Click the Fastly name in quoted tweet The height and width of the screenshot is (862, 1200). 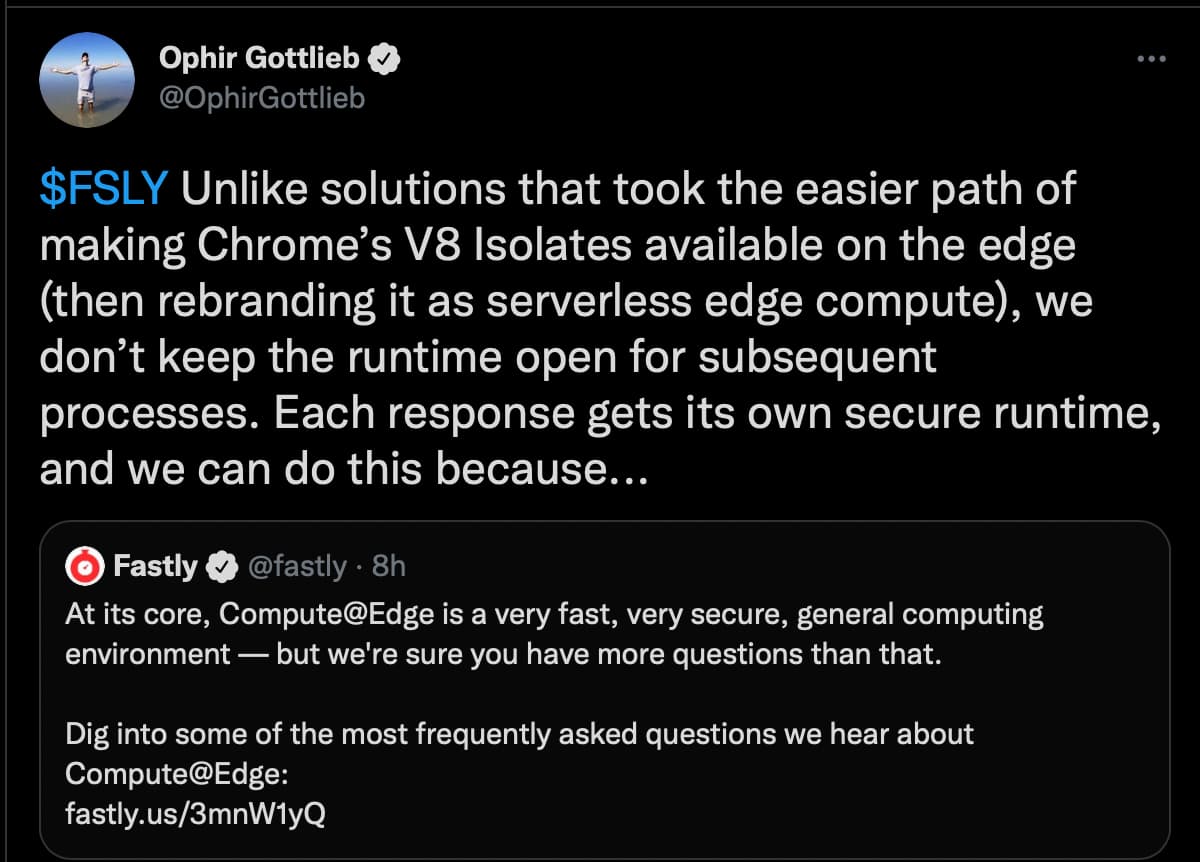155,567
